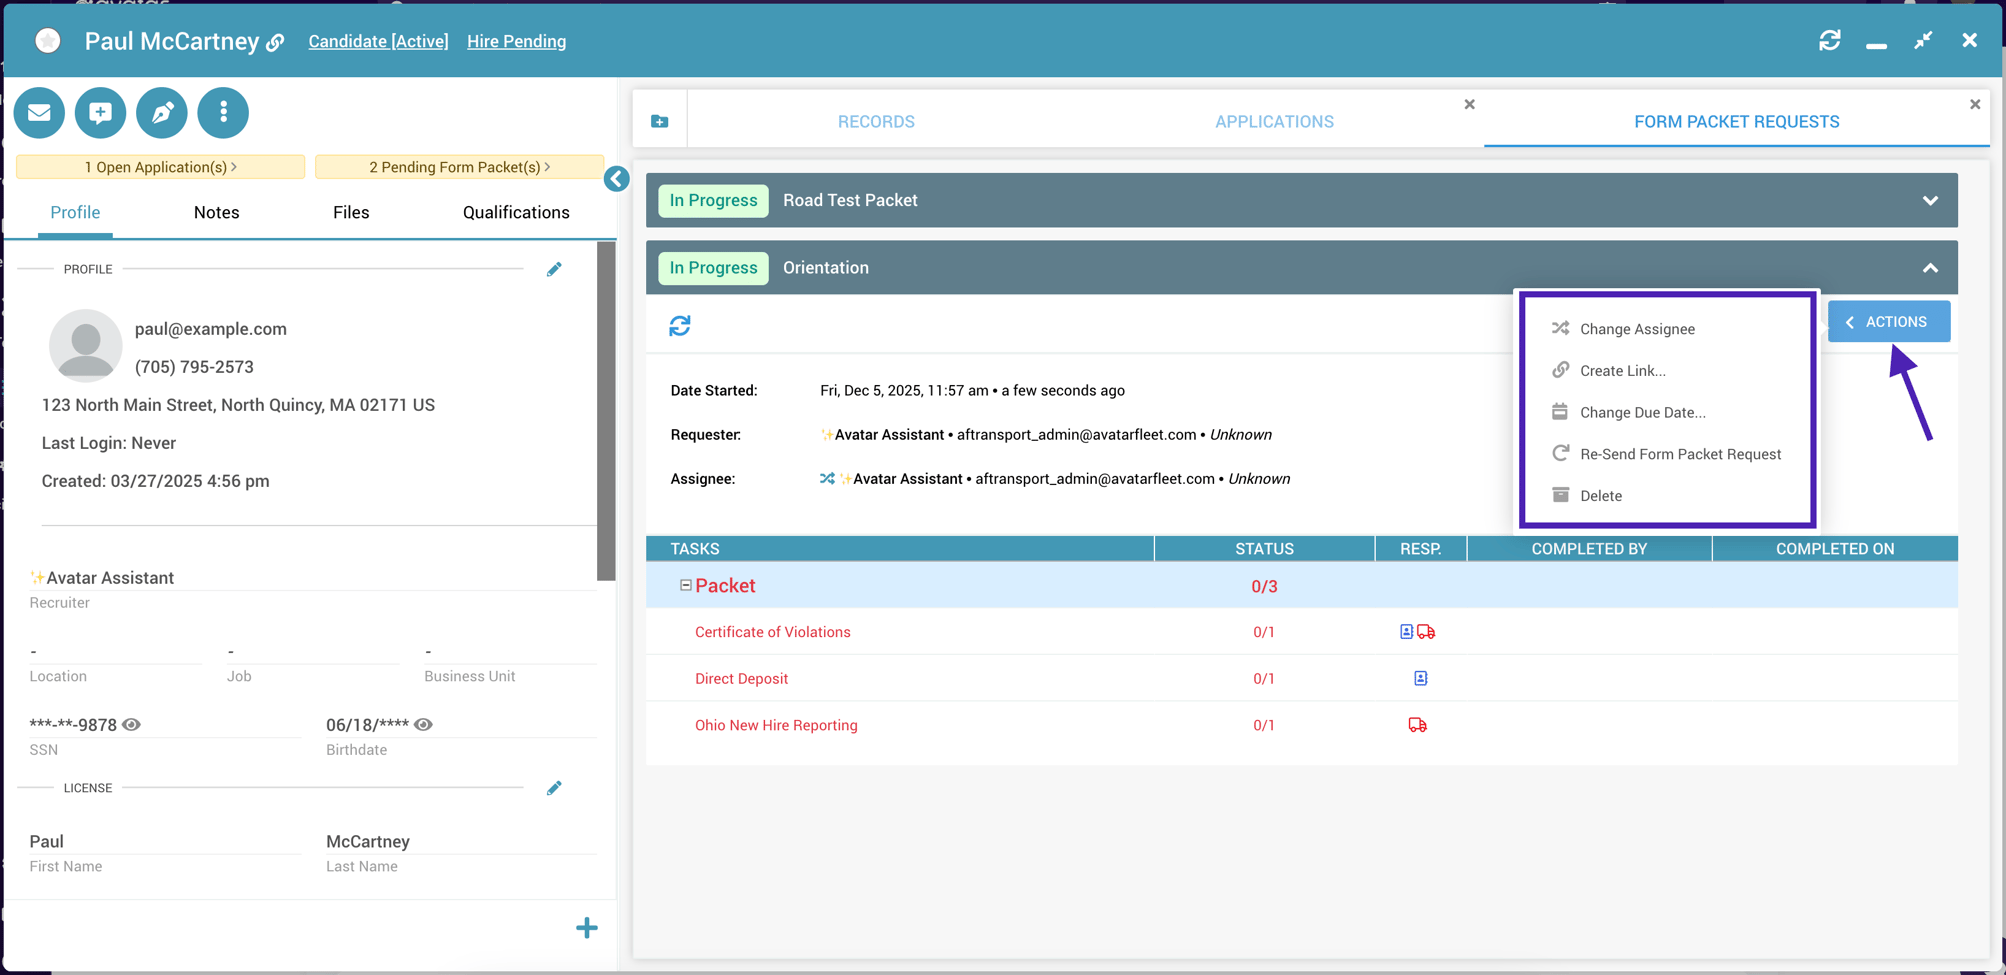This screenshot has width=2006, height=975.
Task: Click the blue plus icon at panel bottom
Action: click(x=587, y=928)
